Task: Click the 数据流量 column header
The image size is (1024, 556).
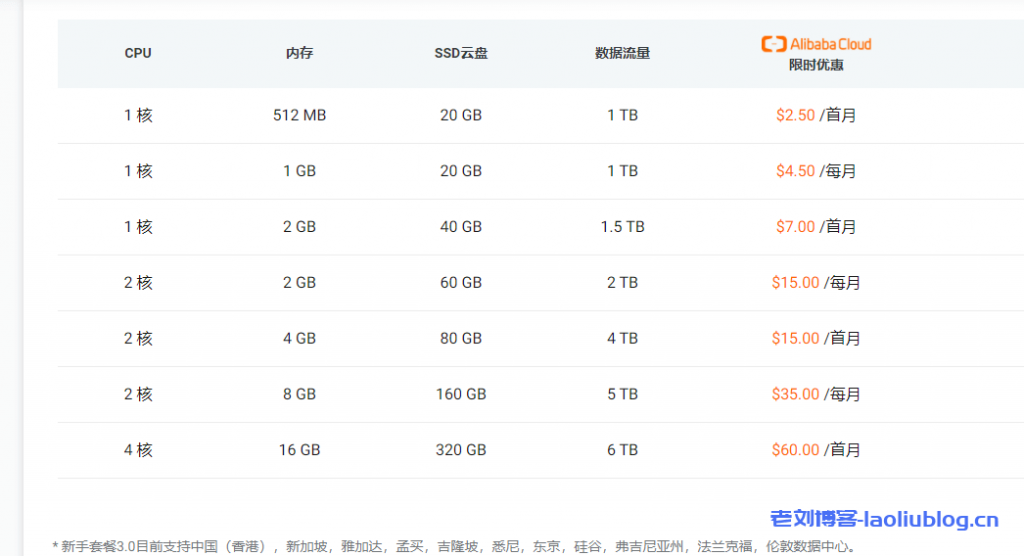Action: [x=622, y=53]
